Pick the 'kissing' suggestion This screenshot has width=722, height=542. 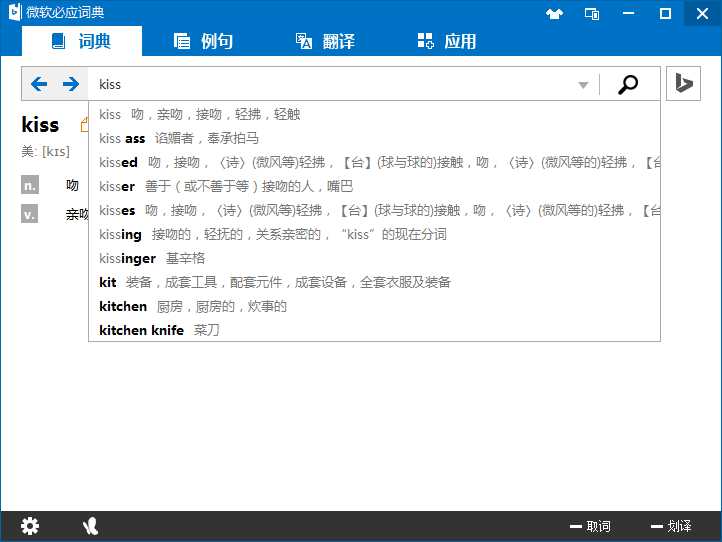click(374, 234)
